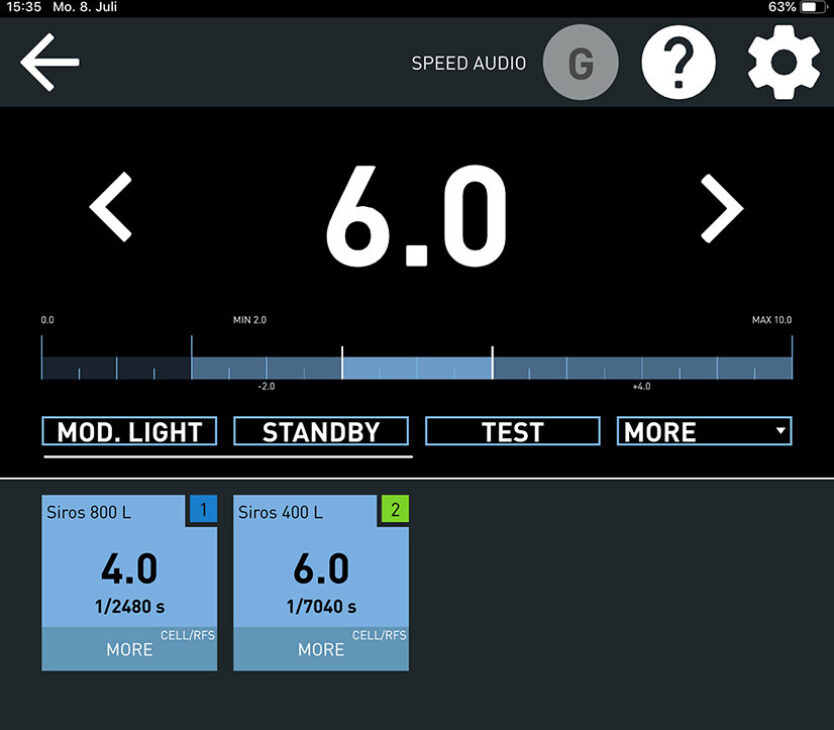The height and width of the screenshot is (730, 834).
Task: Toggle STANDBY mode
Action: (x=321, y=432)
